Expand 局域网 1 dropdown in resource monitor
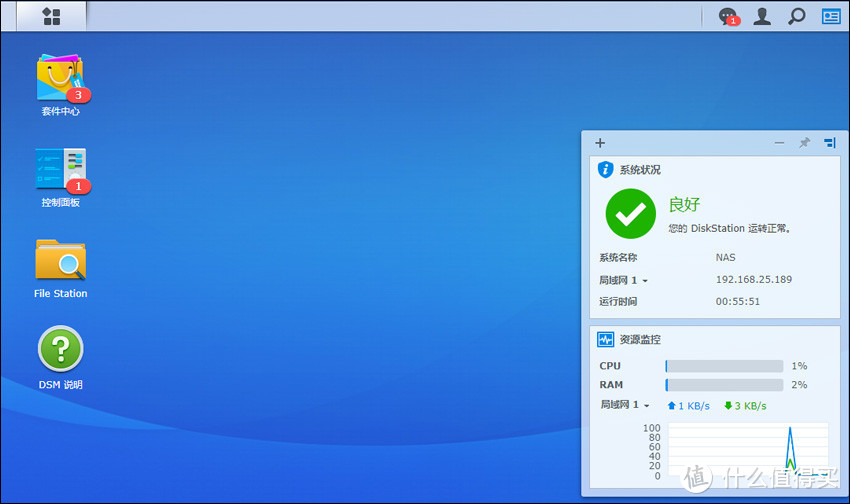The width and height of the screenshot is (850, 504). [x=646, y=405]
